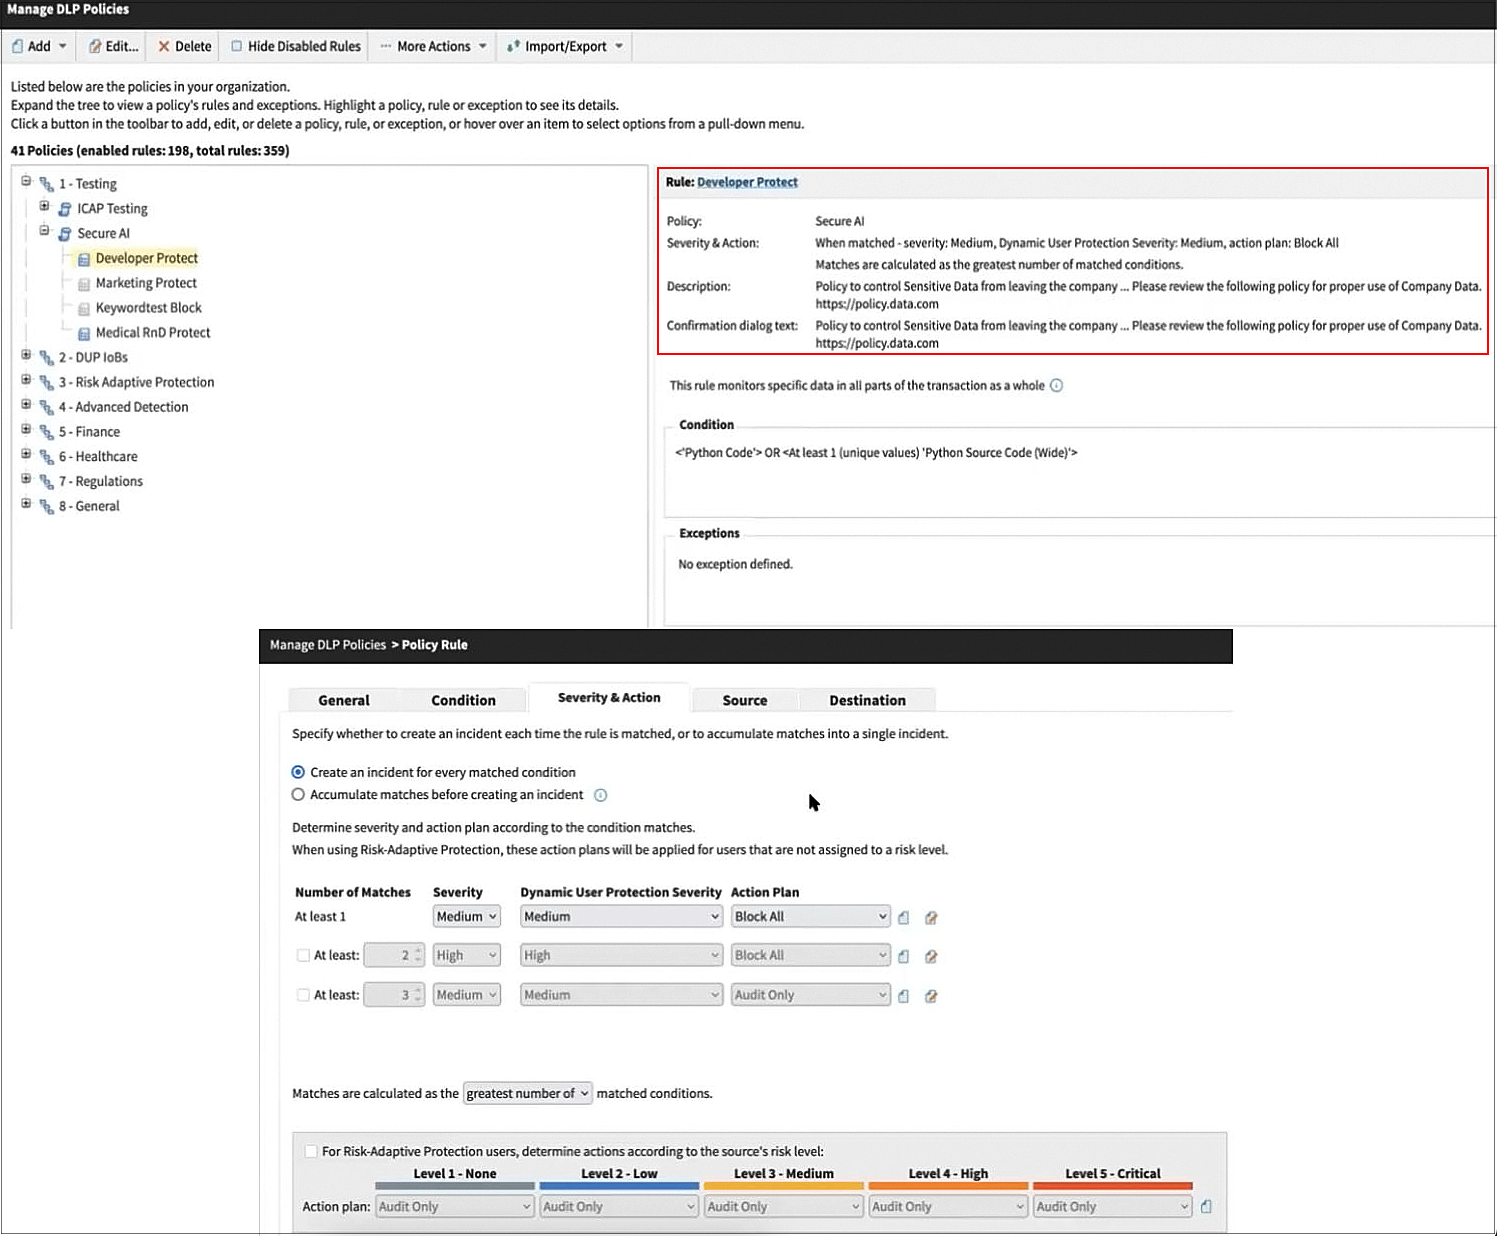This screenshot has height=1236, width=1497.
Task: Switch to the Condition tab
Action: pyautogui.click(x=463, y=700)
